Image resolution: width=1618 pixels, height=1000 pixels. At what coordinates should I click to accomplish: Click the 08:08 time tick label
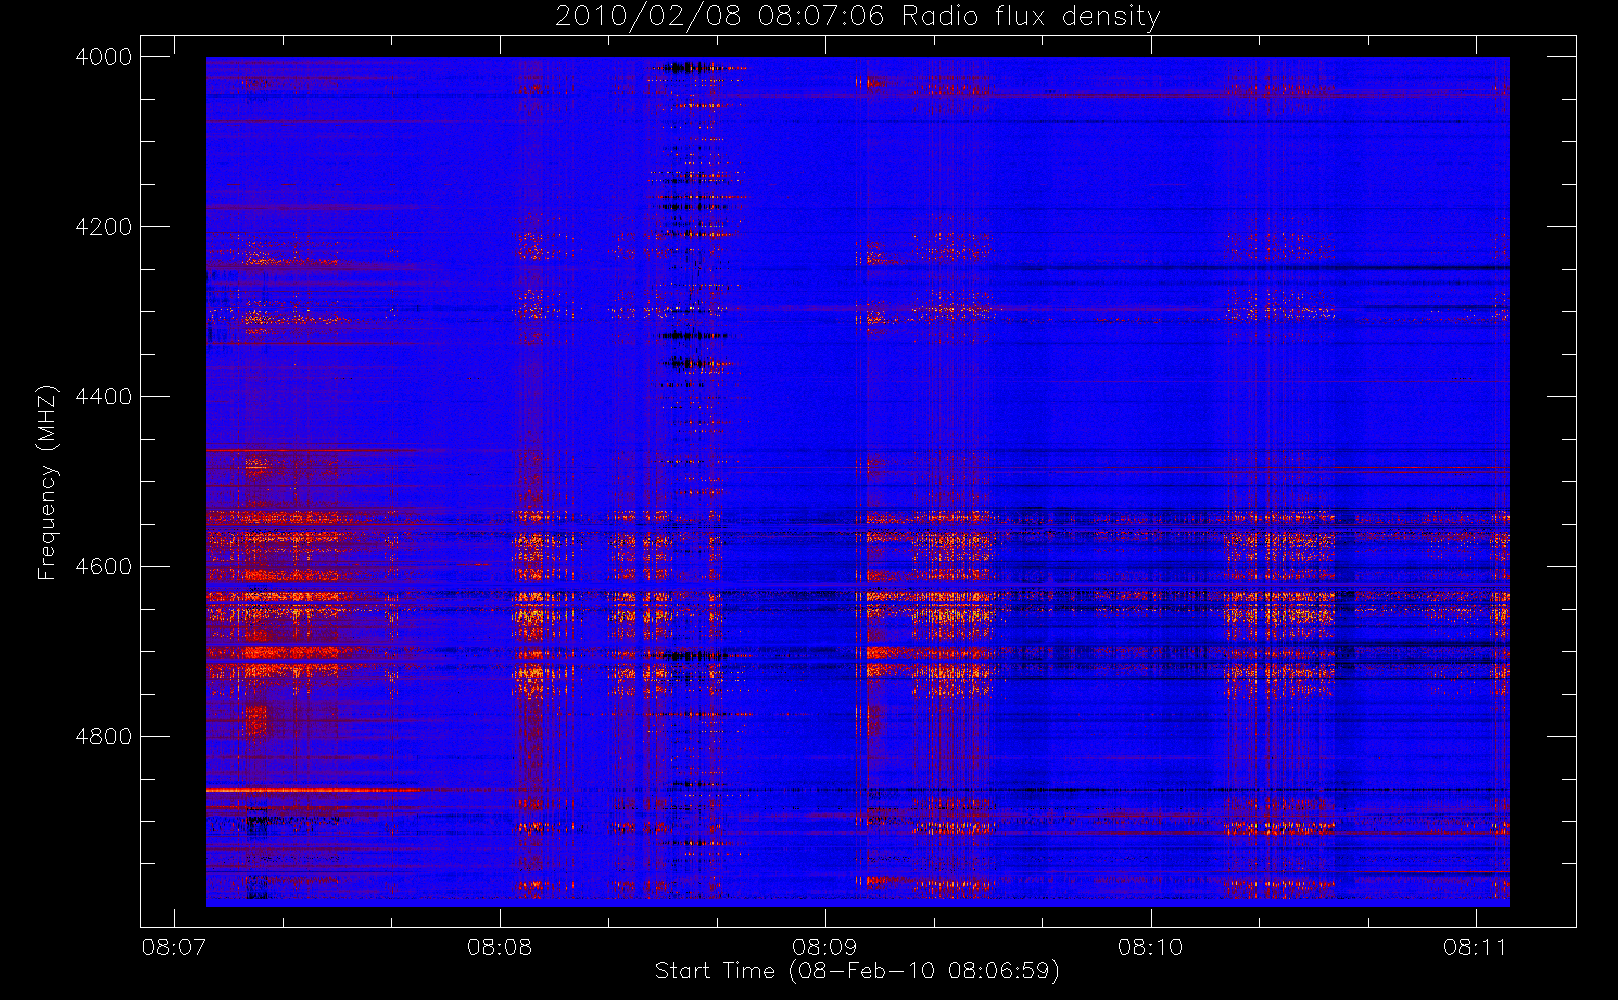(x=500, y=947)
